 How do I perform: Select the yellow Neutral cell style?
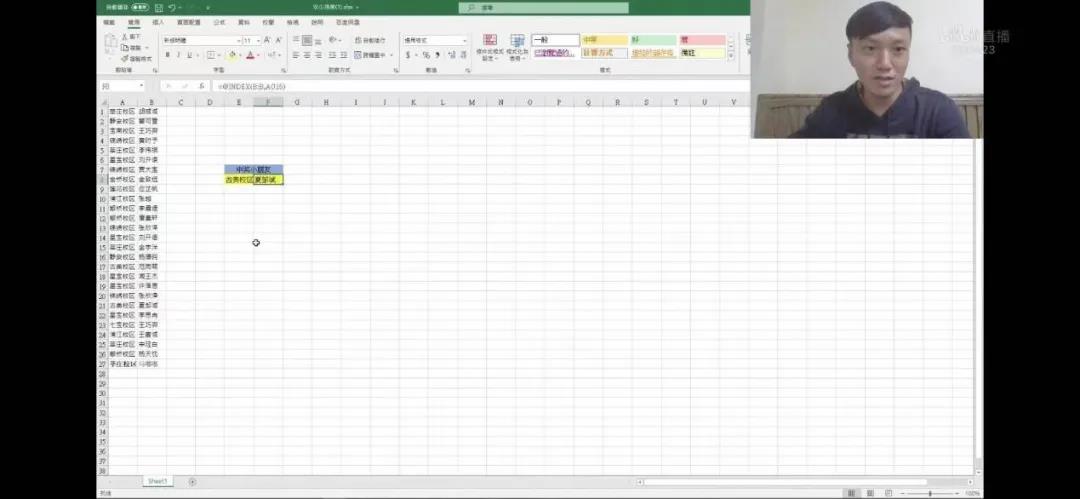(605, 40)
